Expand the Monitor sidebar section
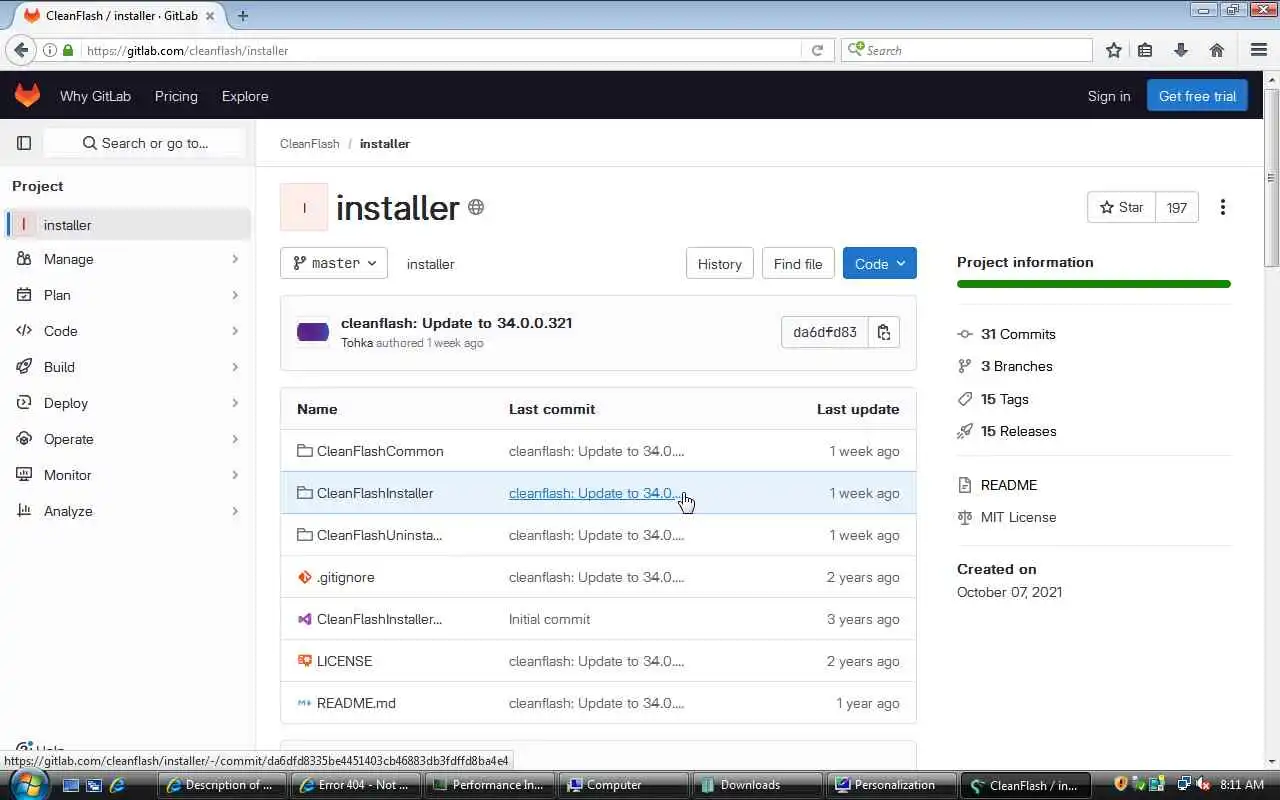This screenshot has height=800, width=1280. [127, 475]
